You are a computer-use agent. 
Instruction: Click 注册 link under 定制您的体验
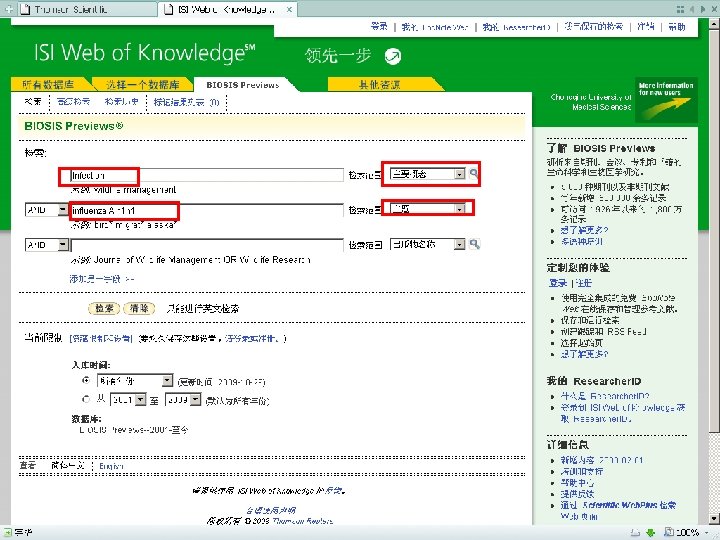(583, 283)
